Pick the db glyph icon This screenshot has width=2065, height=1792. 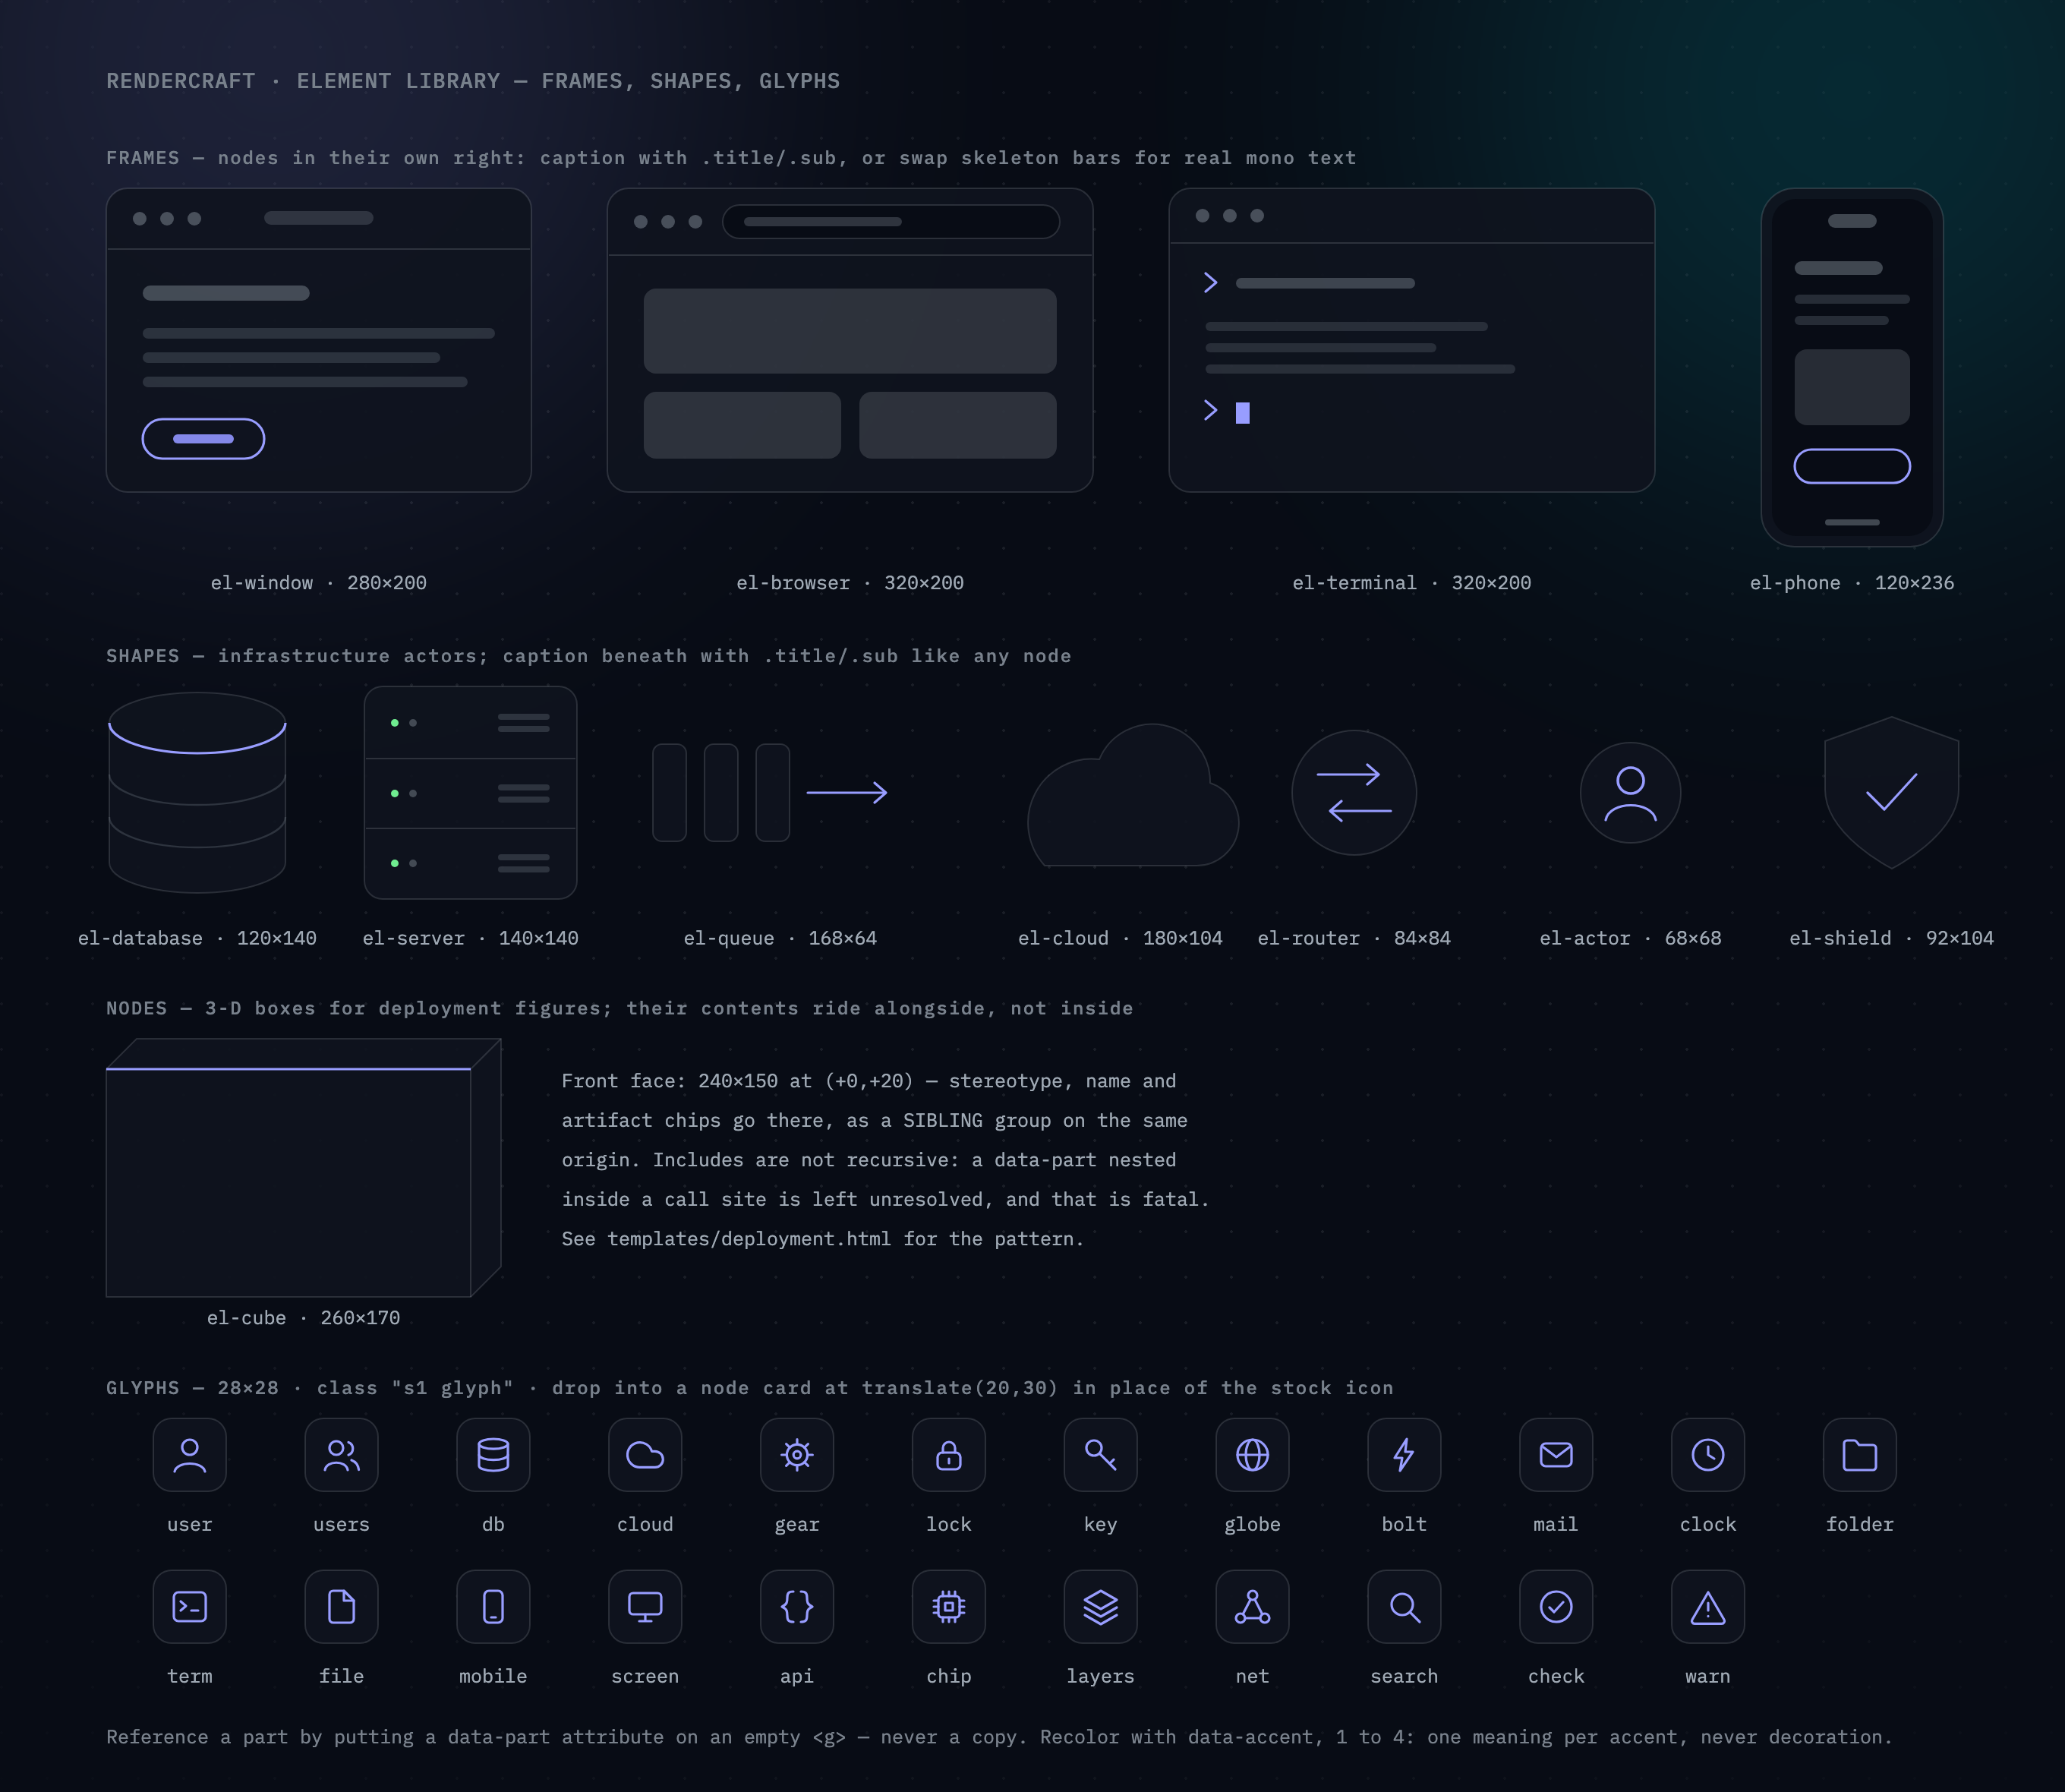(493, 1455)
